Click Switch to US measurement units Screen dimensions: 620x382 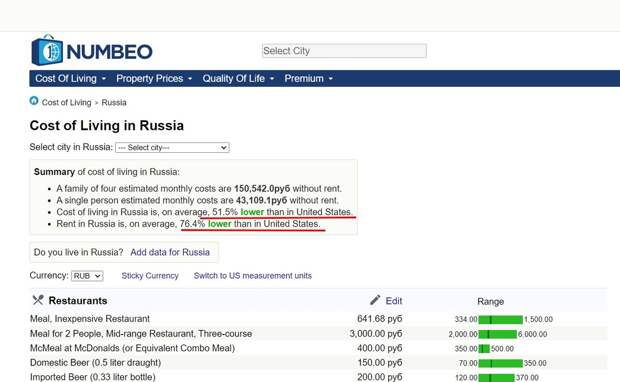tap(253, 276)
